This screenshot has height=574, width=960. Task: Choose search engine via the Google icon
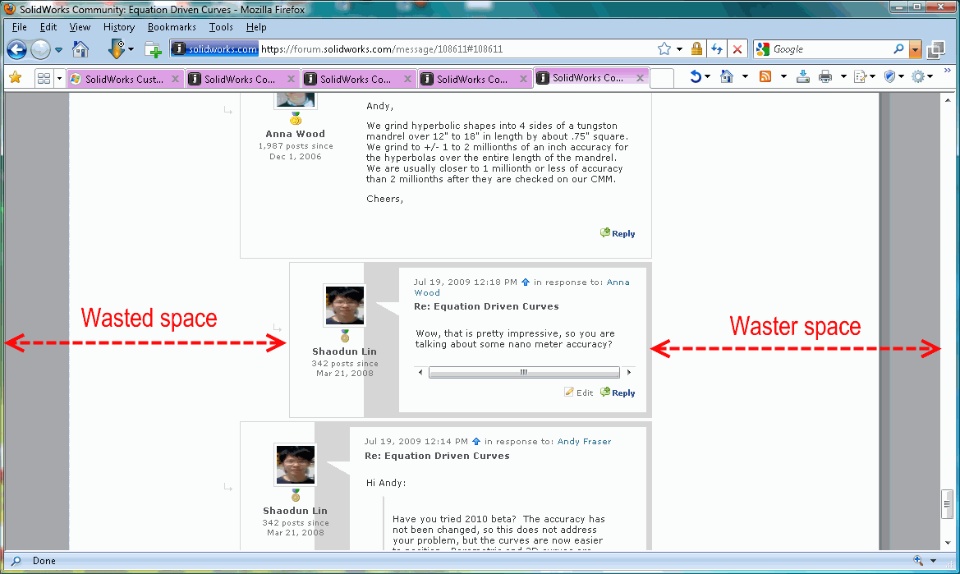pyautogui.click(x=763, y=49)
